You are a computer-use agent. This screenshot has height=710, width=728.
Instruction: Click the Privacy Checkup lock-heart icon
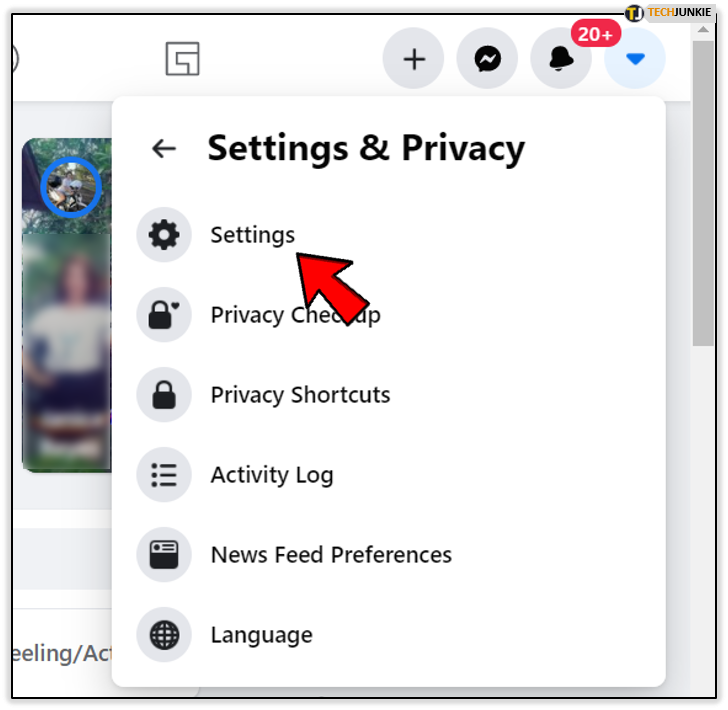point(164,314)
